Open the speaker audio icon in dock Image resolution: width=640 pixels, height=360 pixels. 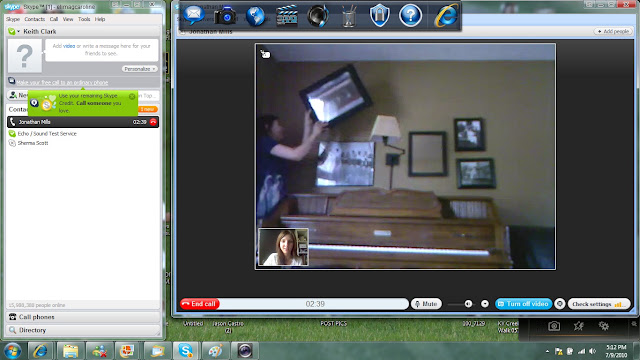[x=318, y=16]
